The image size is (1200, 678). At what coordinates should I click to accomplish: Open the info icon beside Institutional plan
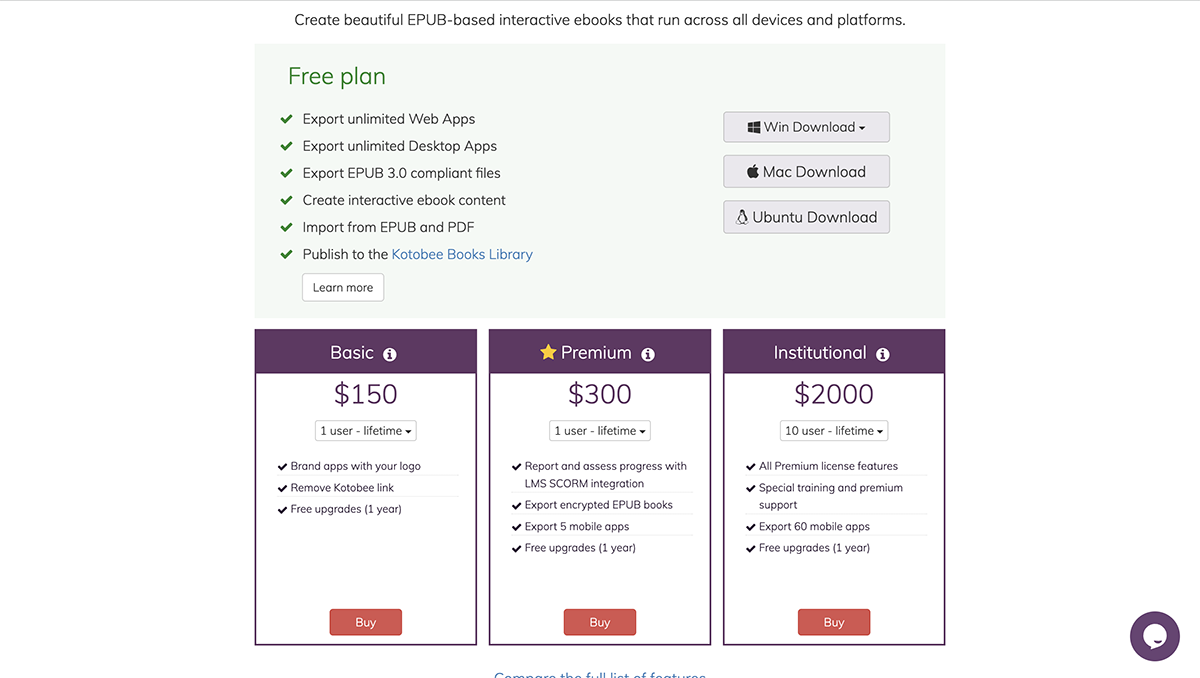[x=883, y=353]
